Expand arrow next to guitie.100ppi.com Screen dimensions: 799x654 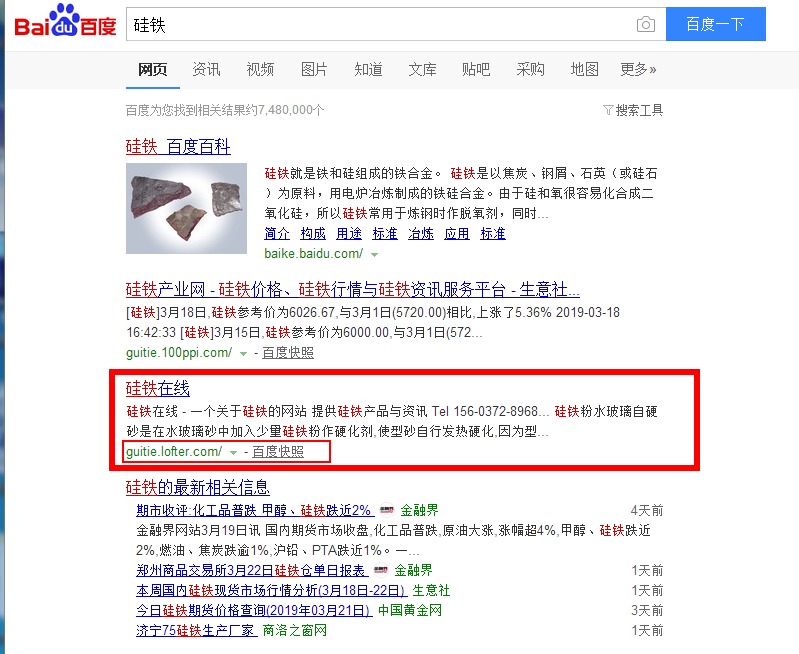coord(244,353)
